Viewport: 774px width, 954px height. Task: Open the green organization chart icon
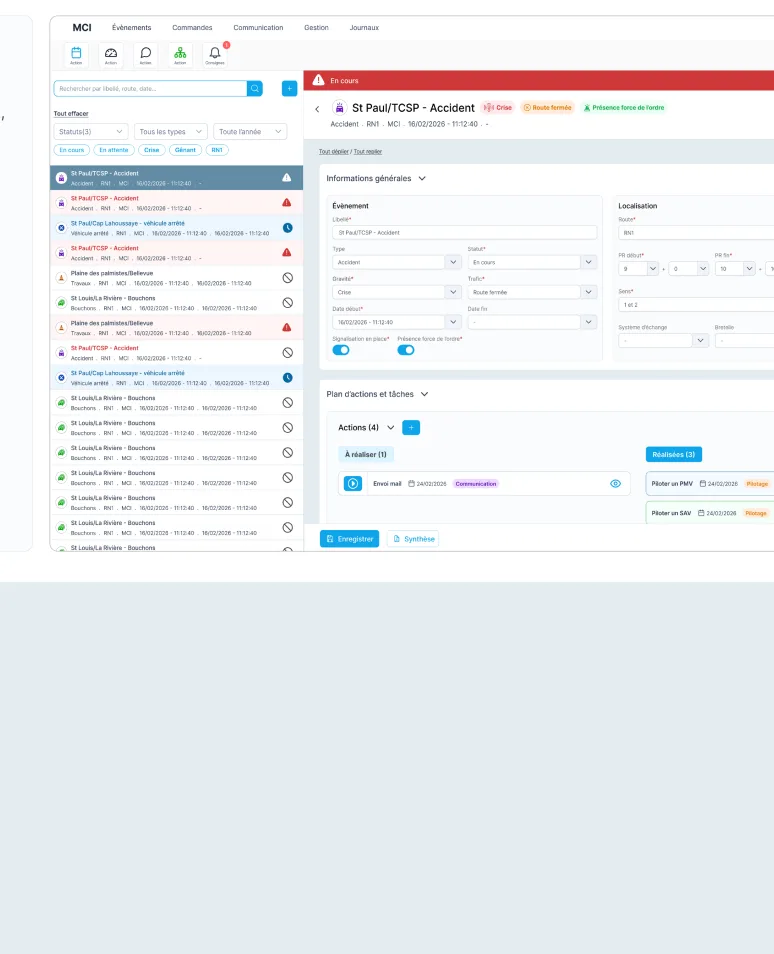tap(180, 54)
